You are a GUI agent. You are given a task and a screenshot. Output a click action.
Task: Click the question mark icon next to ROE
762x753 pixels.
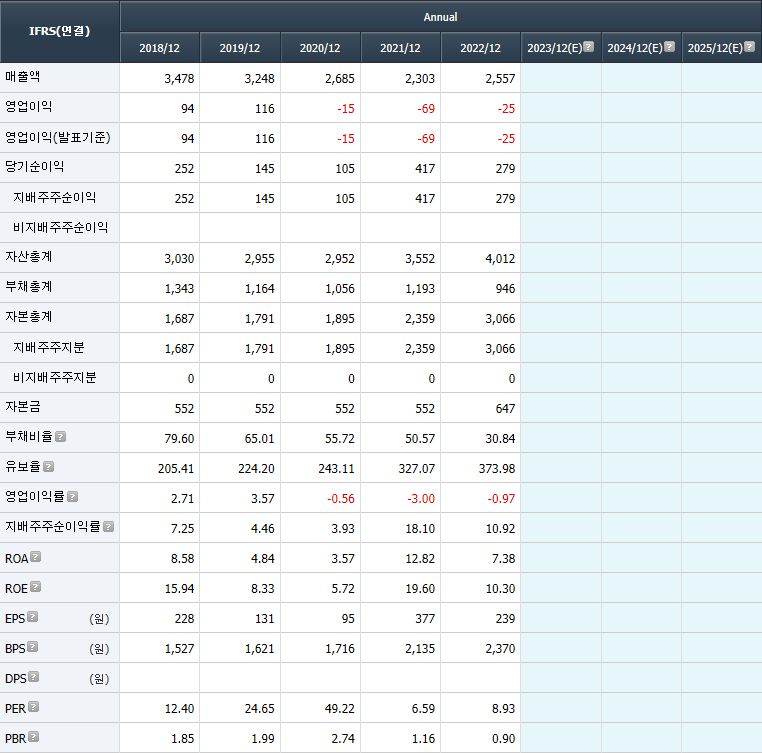[35, 587]
